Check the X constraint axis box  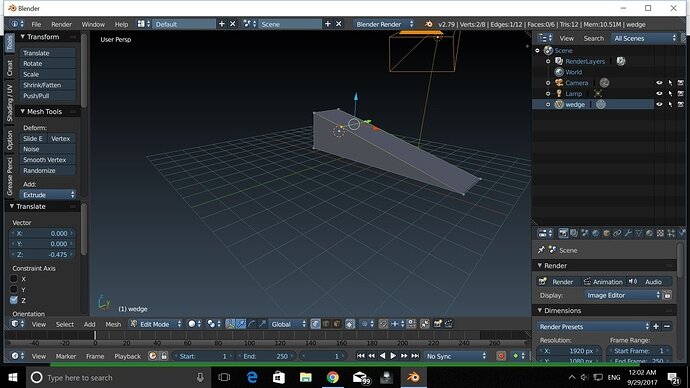click(x=14, y=279)
